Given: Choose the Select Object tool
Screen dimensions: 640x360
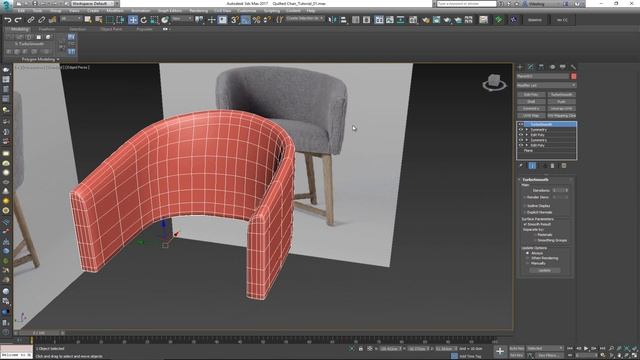Looking at the screenshot, I should point(88,20).
